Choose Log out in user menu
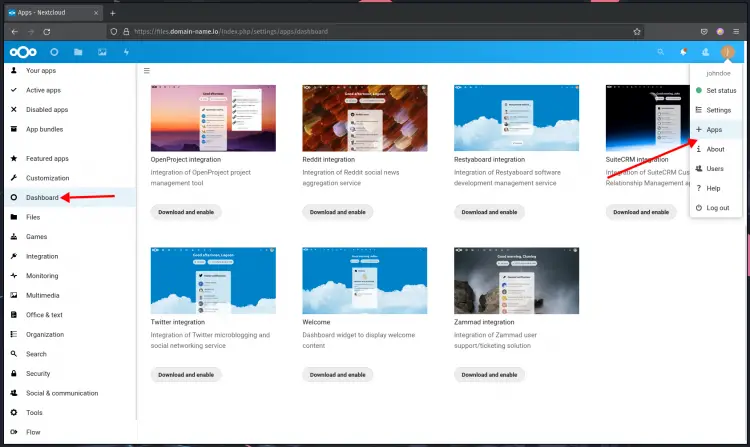Viewport: 750px width, 447px height. pyautogui.click(x=716, y=208)
